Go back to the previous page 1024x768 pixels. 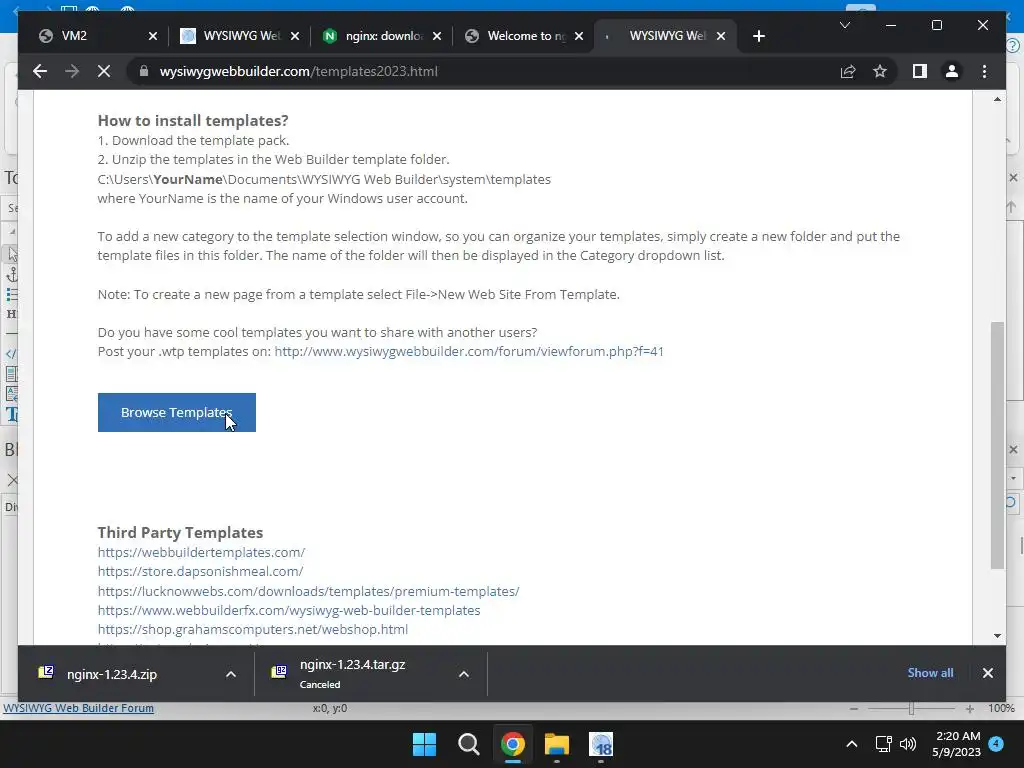tap(40, 71)
